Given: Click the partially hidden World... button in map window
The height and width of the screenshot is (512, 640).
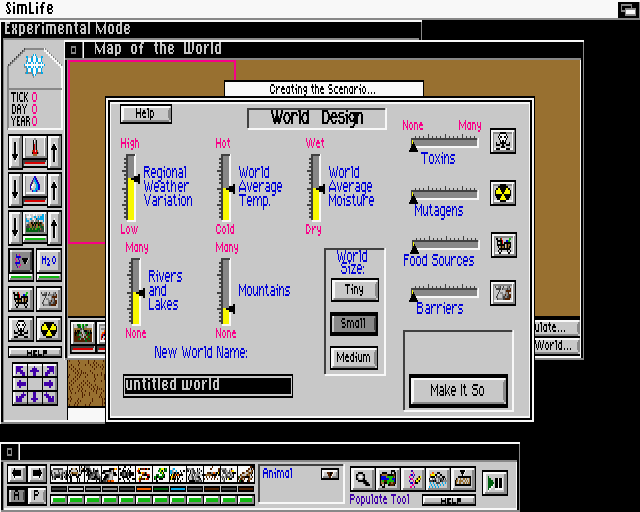Looking at the screenshot, I should 556,346.
